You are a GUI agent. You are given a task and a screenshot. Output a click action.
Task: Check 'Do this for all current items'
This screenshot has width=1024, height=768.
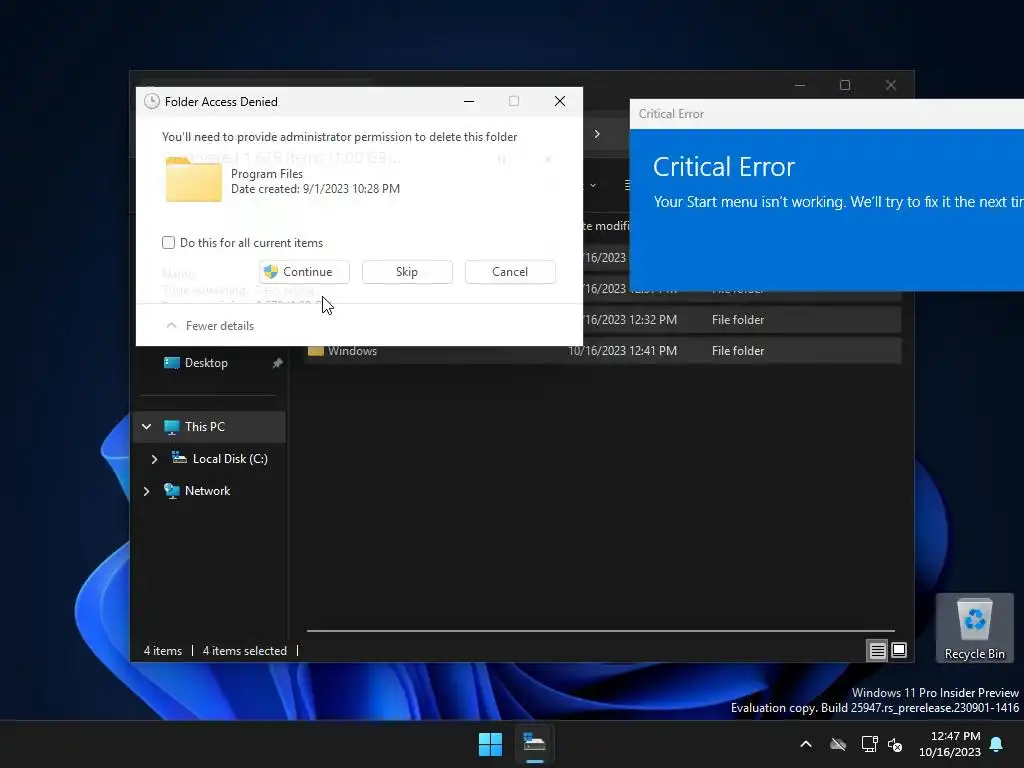click(168, 242)
